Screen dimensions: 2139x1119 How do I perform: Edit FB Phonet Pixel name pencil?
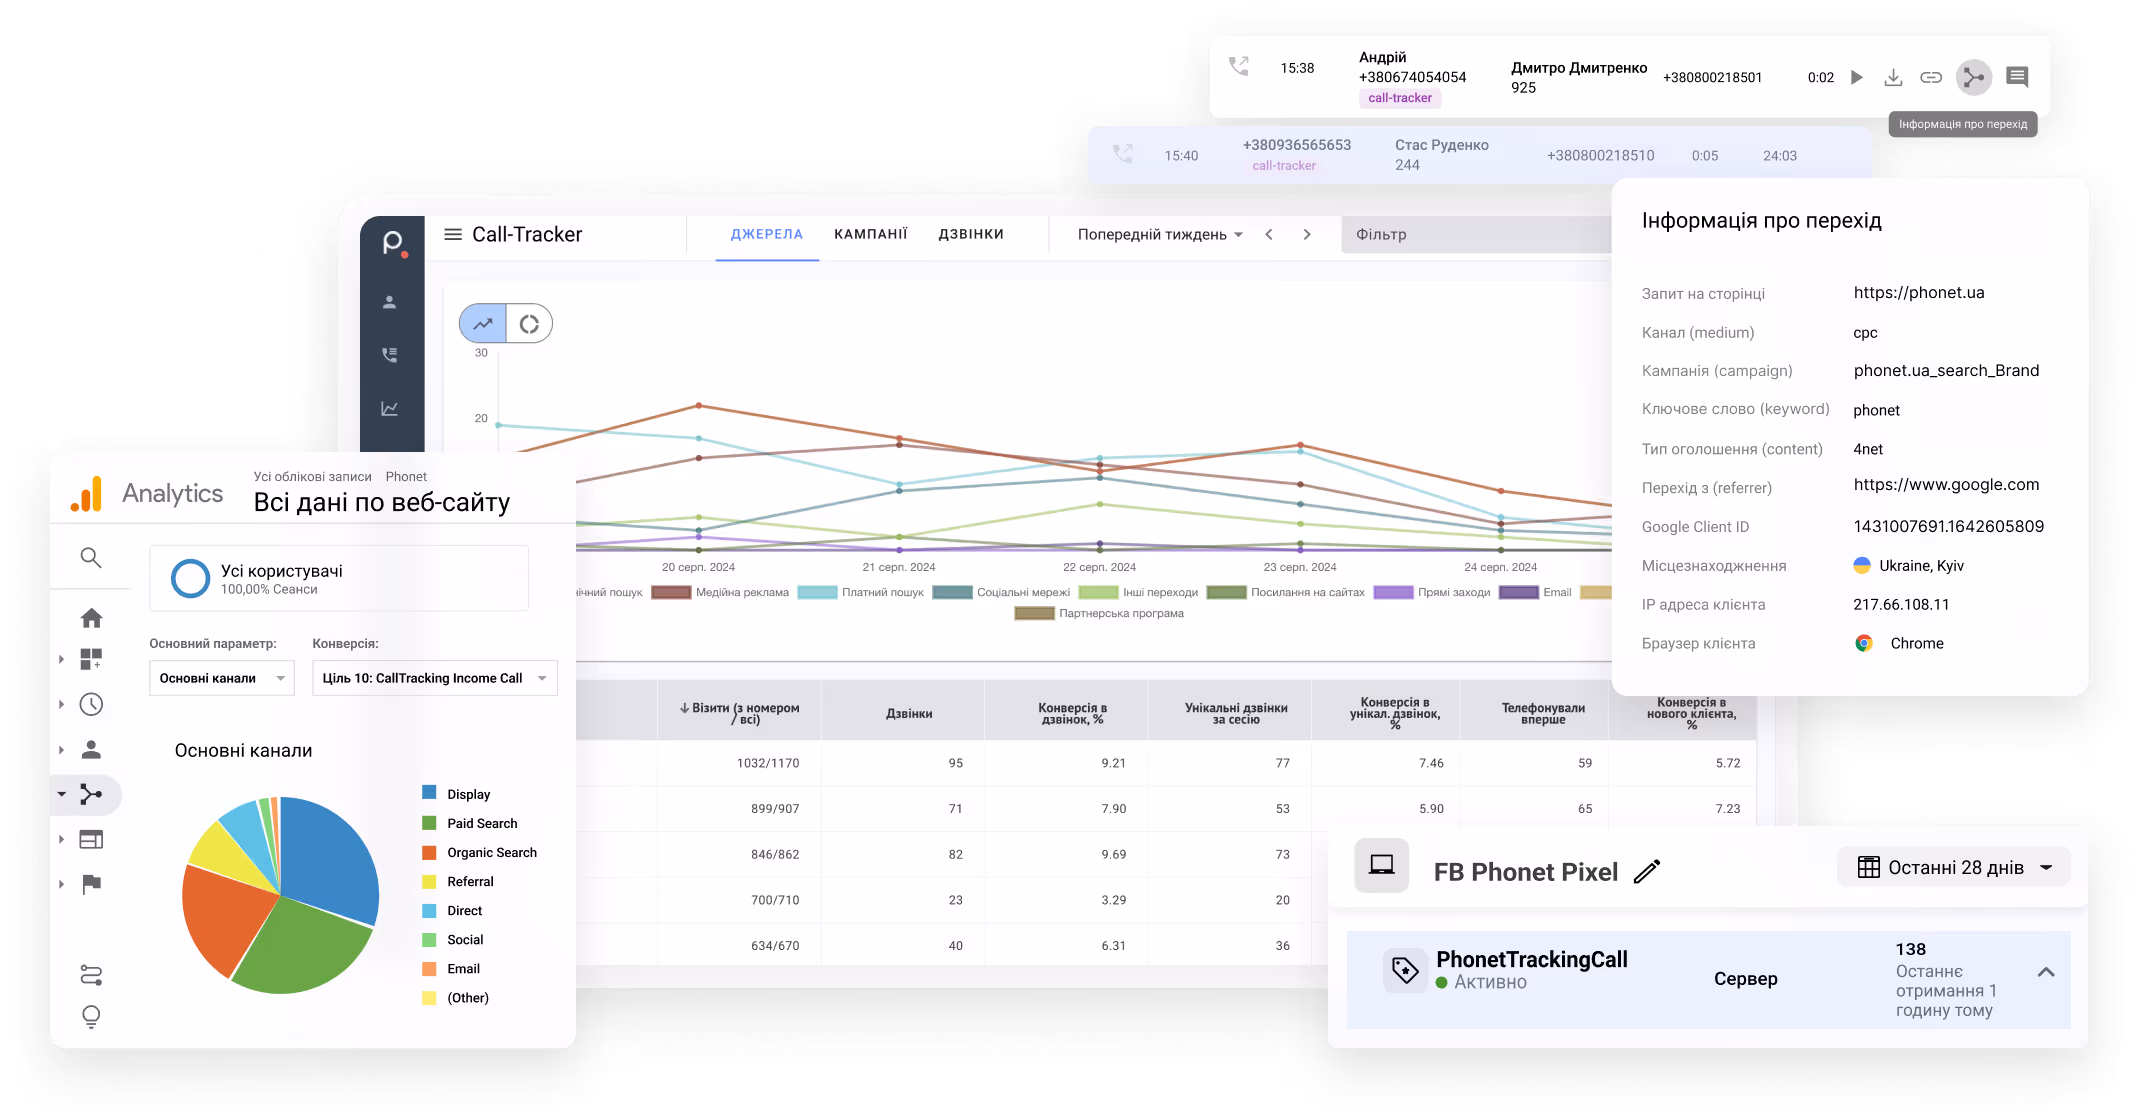(1647, 871)
